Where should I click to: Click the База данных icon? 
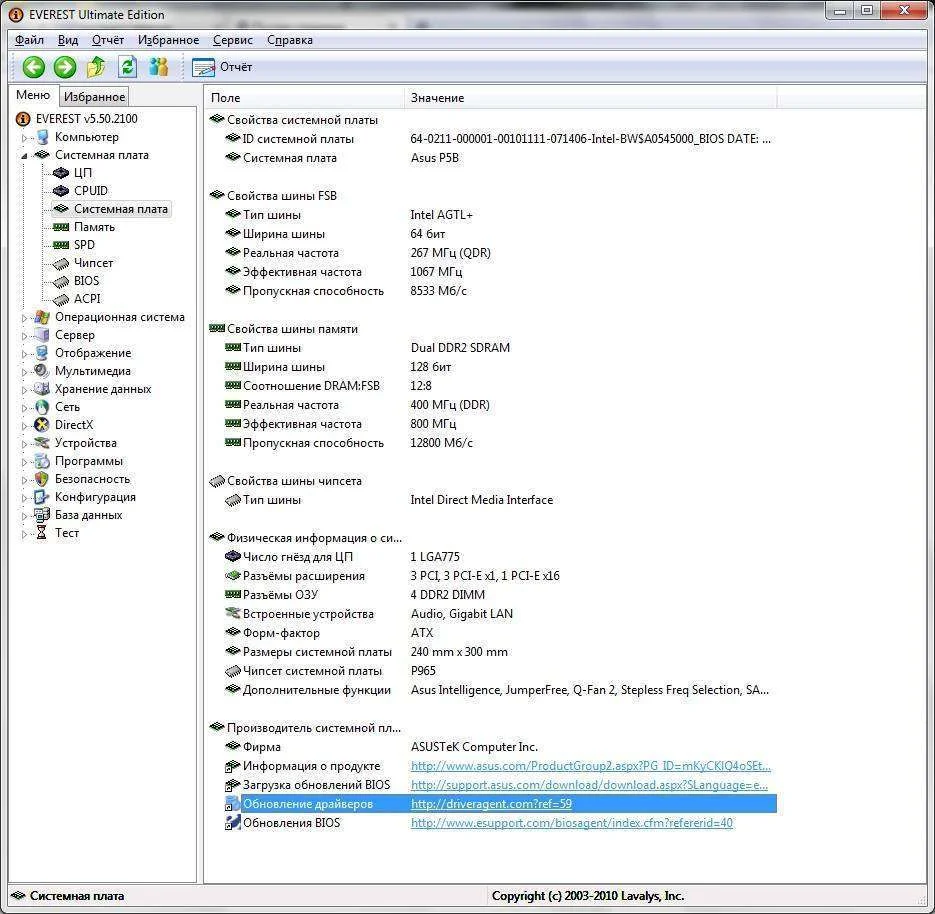pyautogui.click(x=42, y=515)
